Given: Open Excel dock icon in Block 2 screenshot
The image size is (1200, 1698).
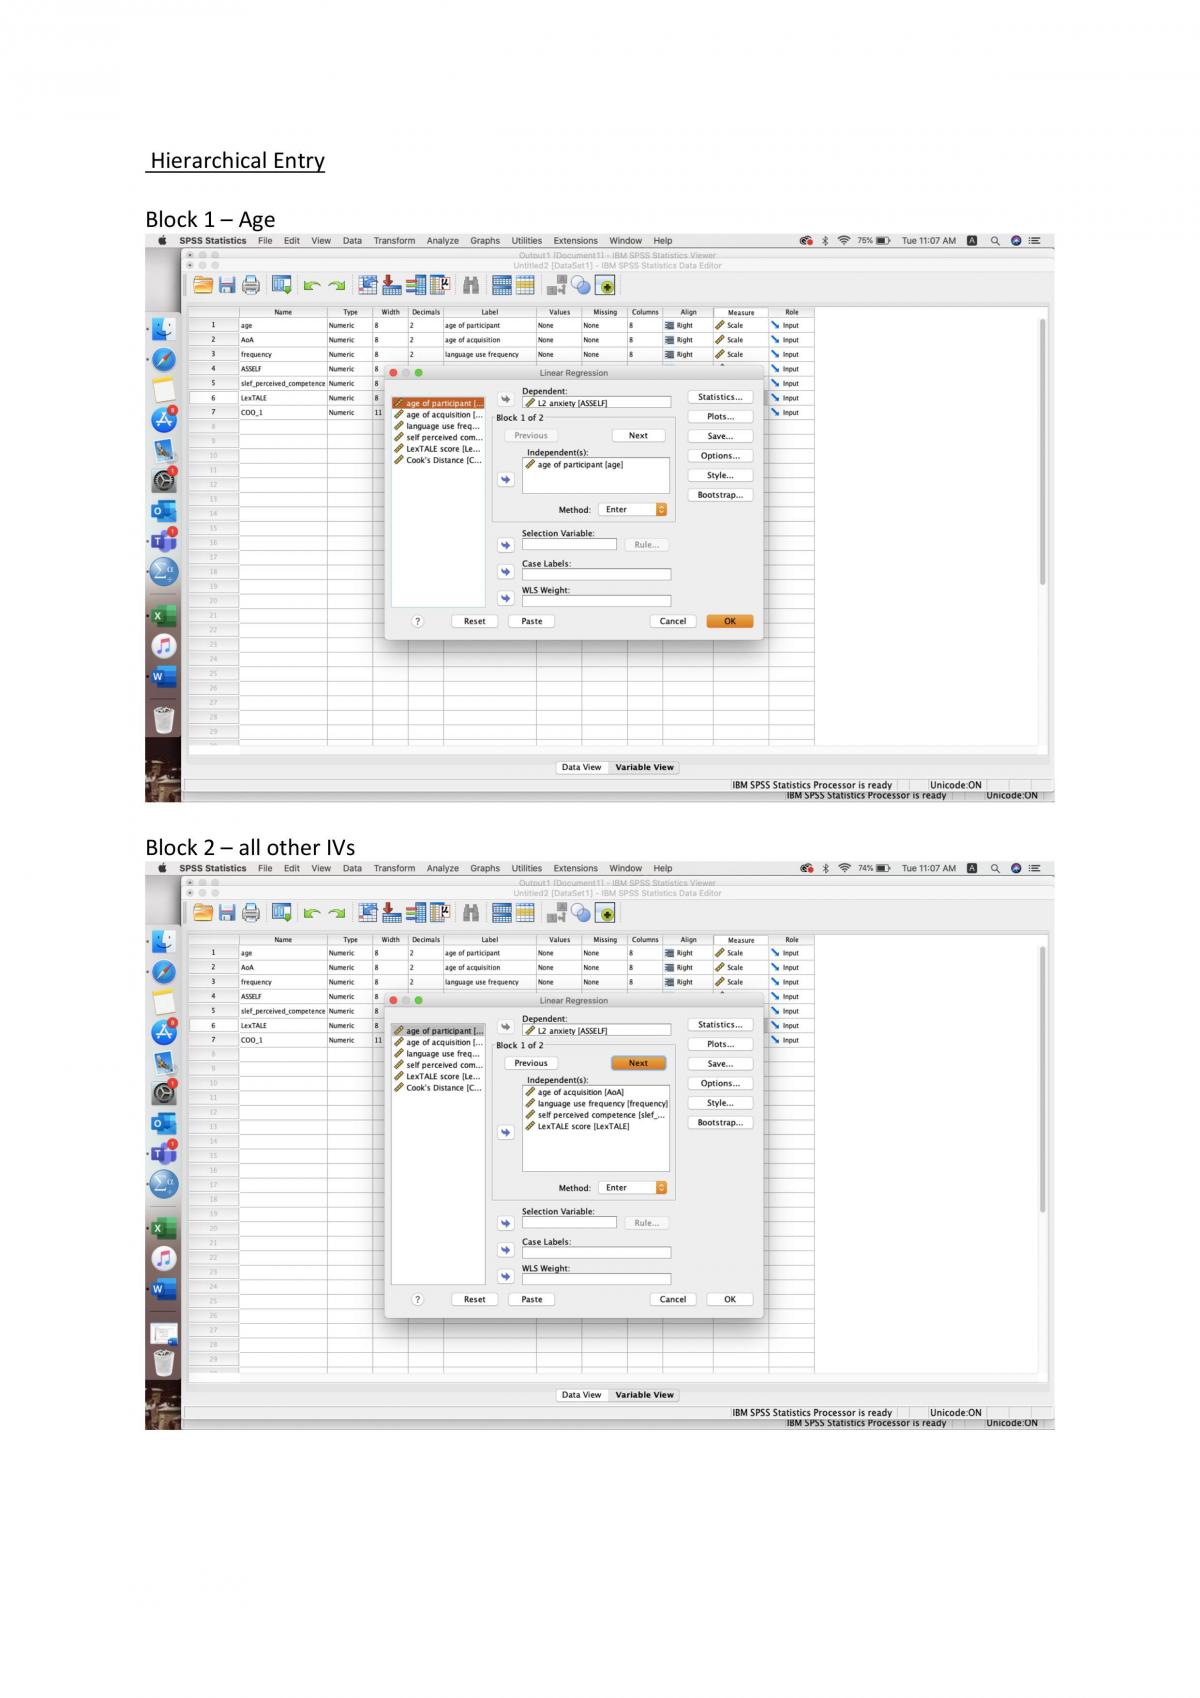Looking at the screenshot, I should pos(163,1228).
